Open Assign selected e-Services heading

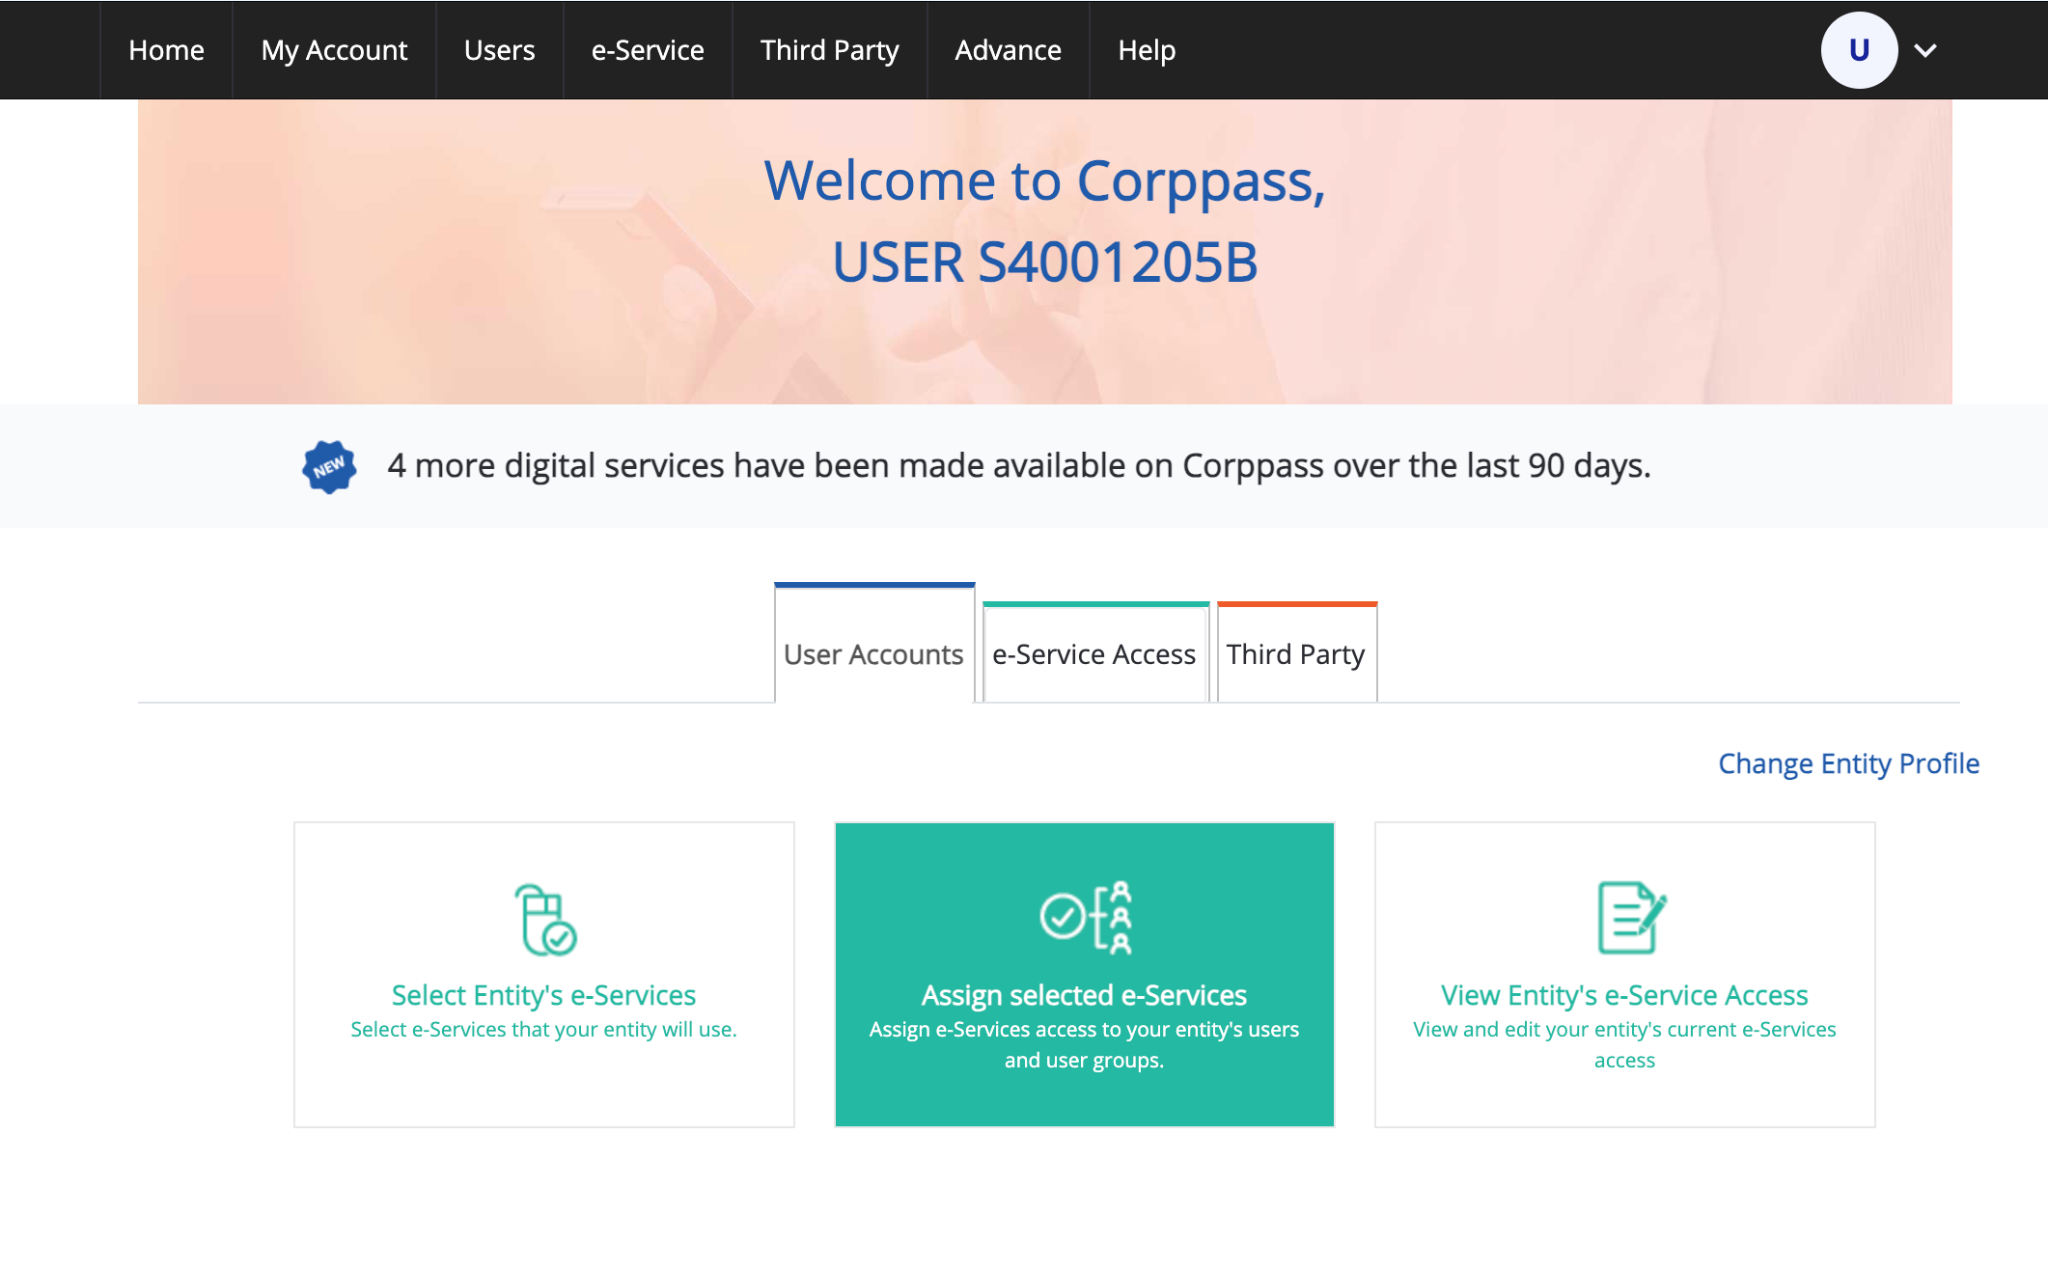1084,995
